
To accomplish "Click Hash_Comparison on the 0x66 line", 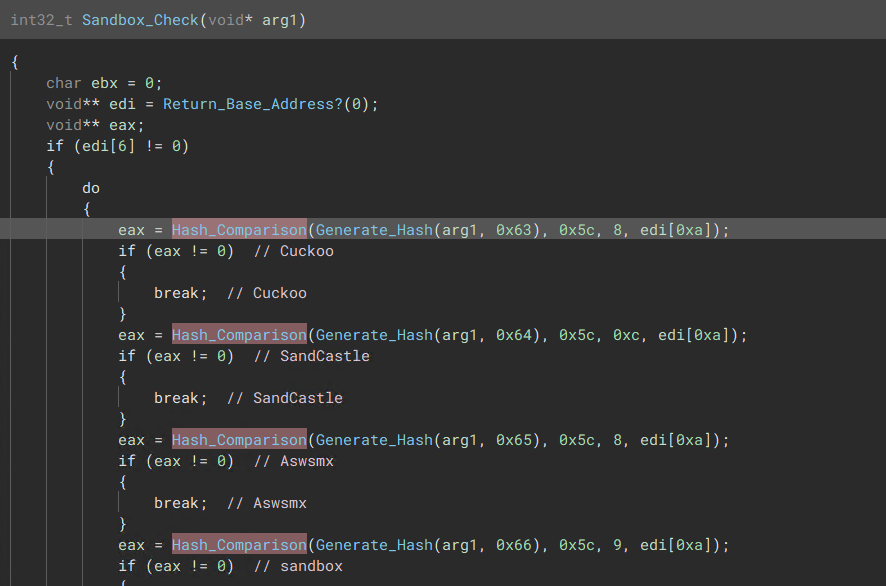I will pos(239,545).
